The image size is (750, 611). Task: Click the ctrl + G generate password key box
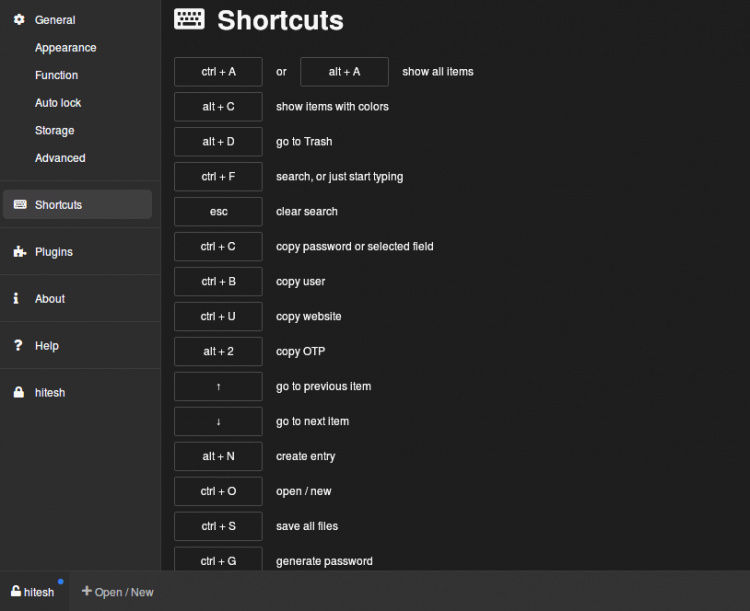[x=218, y=560]
